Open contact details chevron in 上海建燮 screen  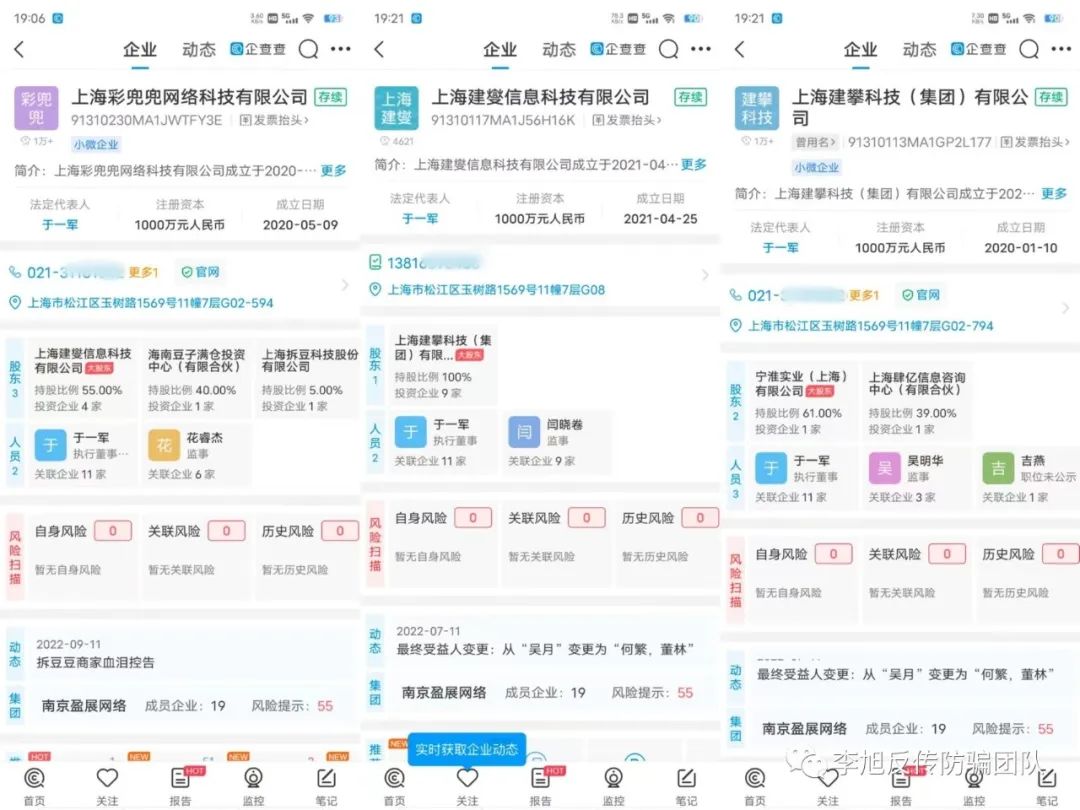(705, 275)
